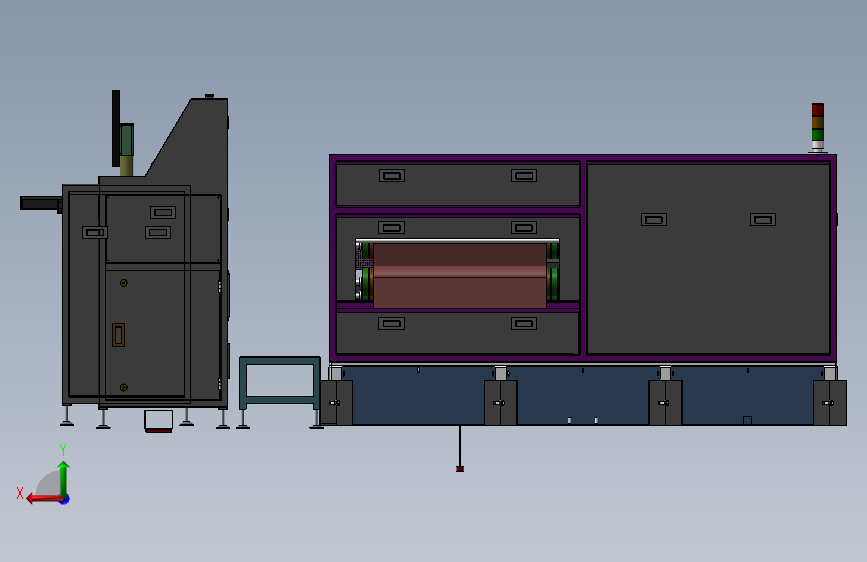This screenshot has height=562, width=867.
Task: Select the left handle of the bottom drawer panel
Action: tap(391, 323)
